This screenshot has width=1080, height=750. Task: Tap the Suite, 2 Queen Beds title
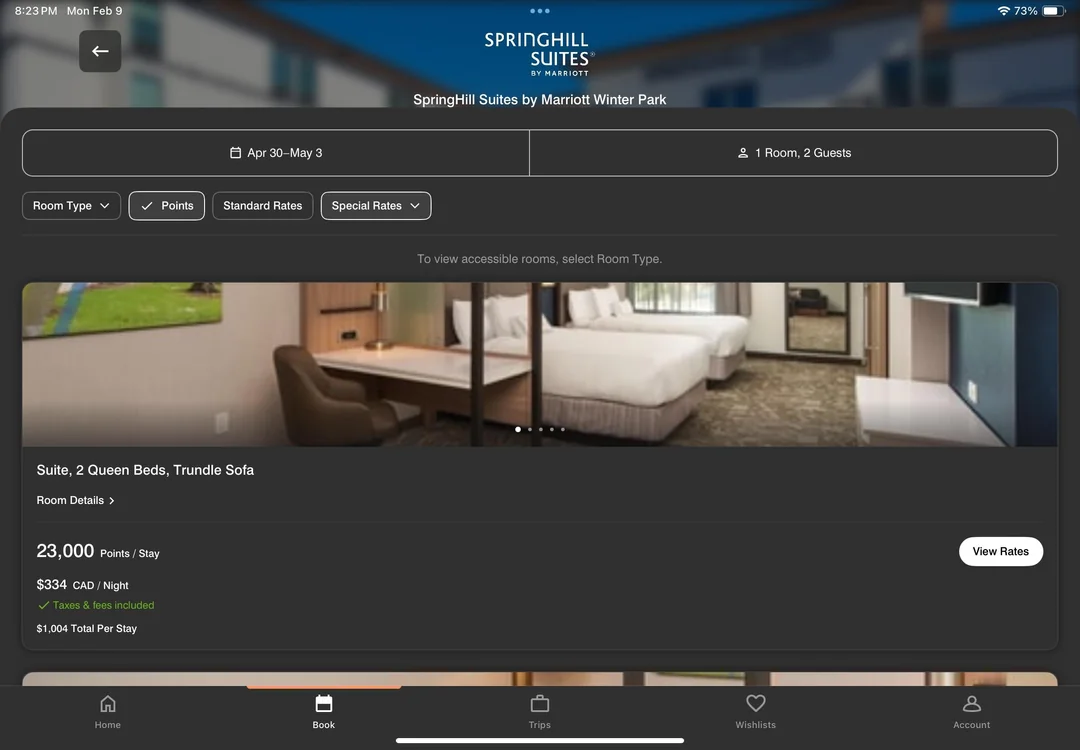click(x=145, y=470)
